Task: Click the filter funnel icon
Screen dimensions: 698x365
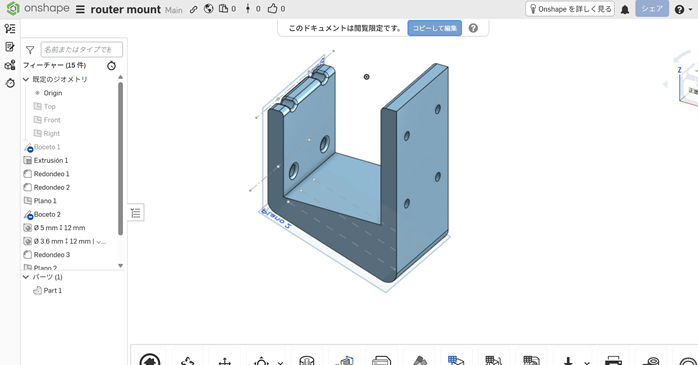Action: [x=30, y=50]
